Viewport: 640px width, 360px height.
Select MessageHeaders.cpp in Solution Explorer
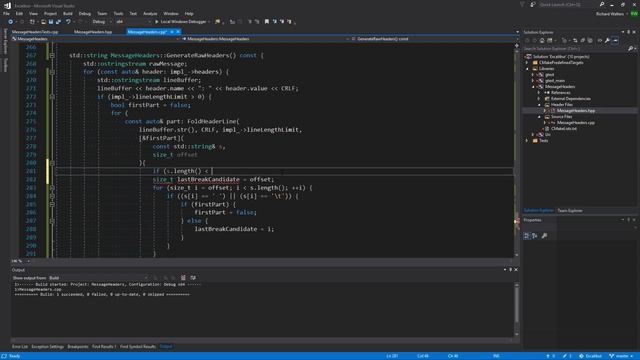coord(576,123)
